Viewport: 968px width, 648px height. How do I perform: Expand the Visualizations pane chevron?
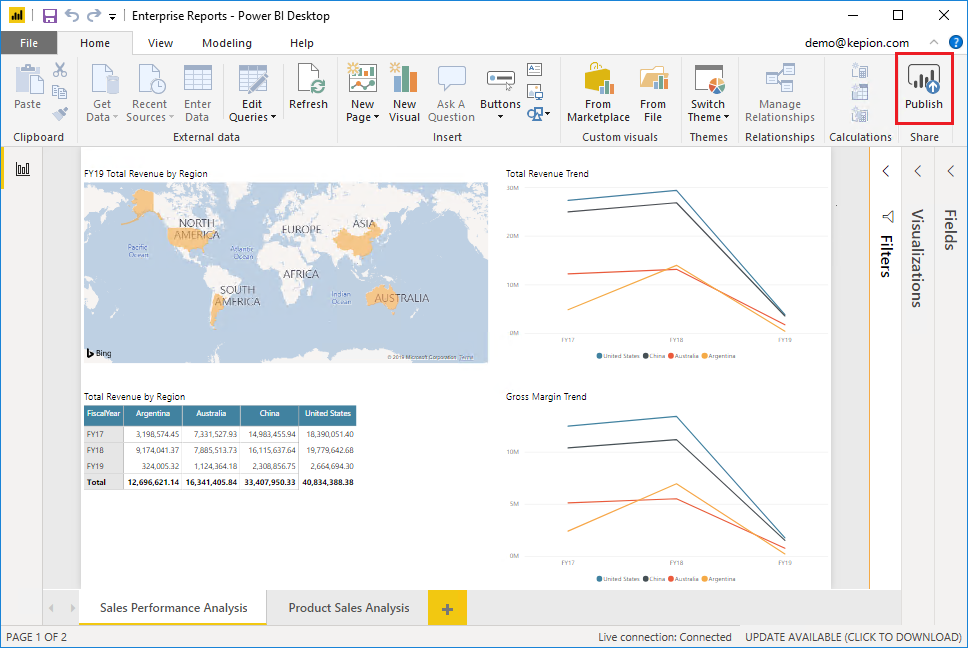[x=918, y=172]
